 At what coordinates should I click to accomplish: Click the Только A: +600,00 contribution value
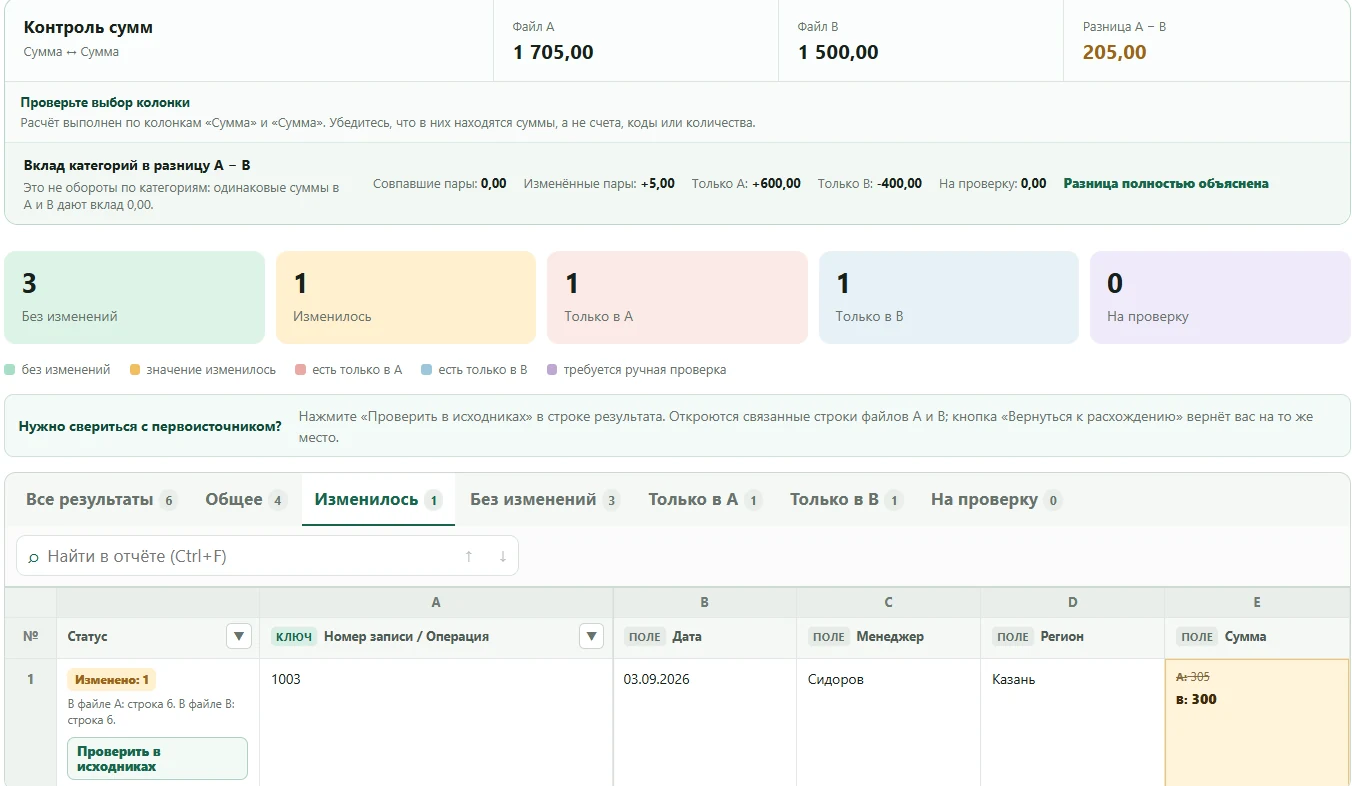(746, 183)
